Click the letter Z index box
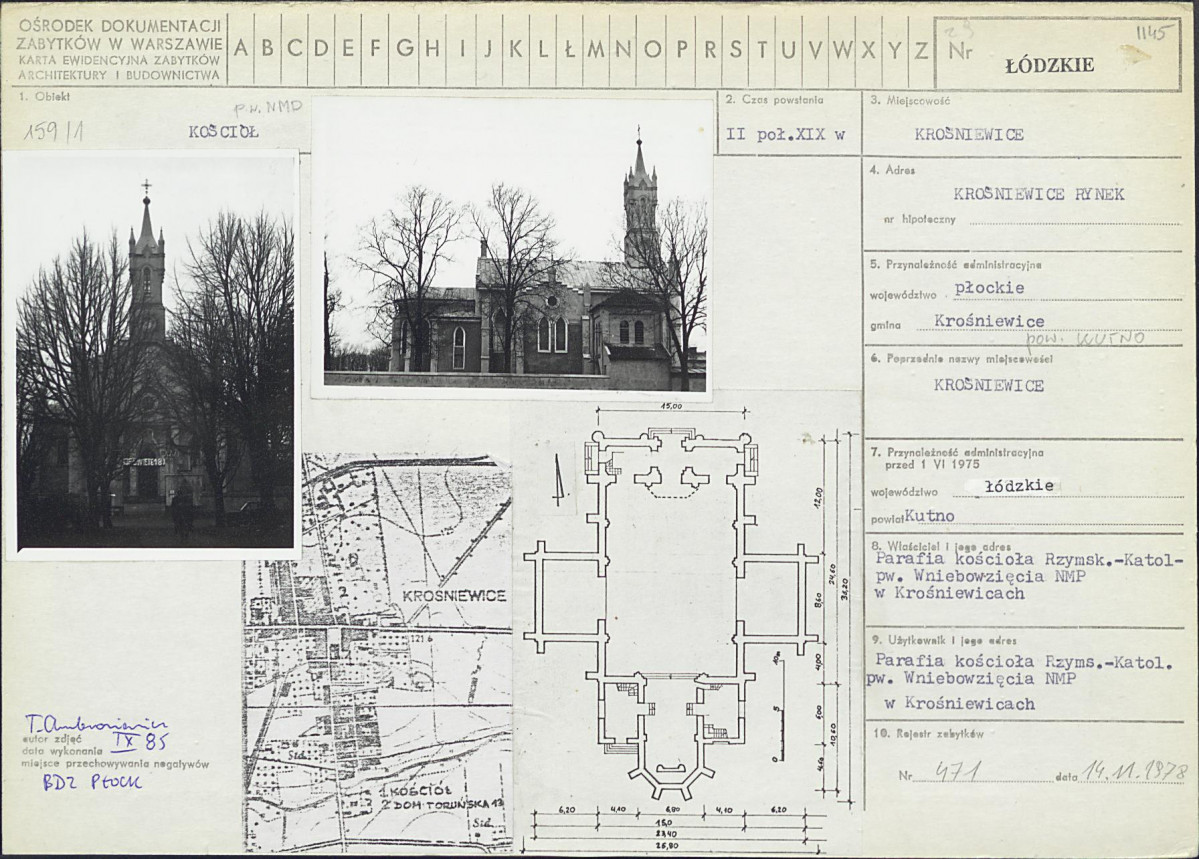1199x859 pixels. tap(921, 49)
